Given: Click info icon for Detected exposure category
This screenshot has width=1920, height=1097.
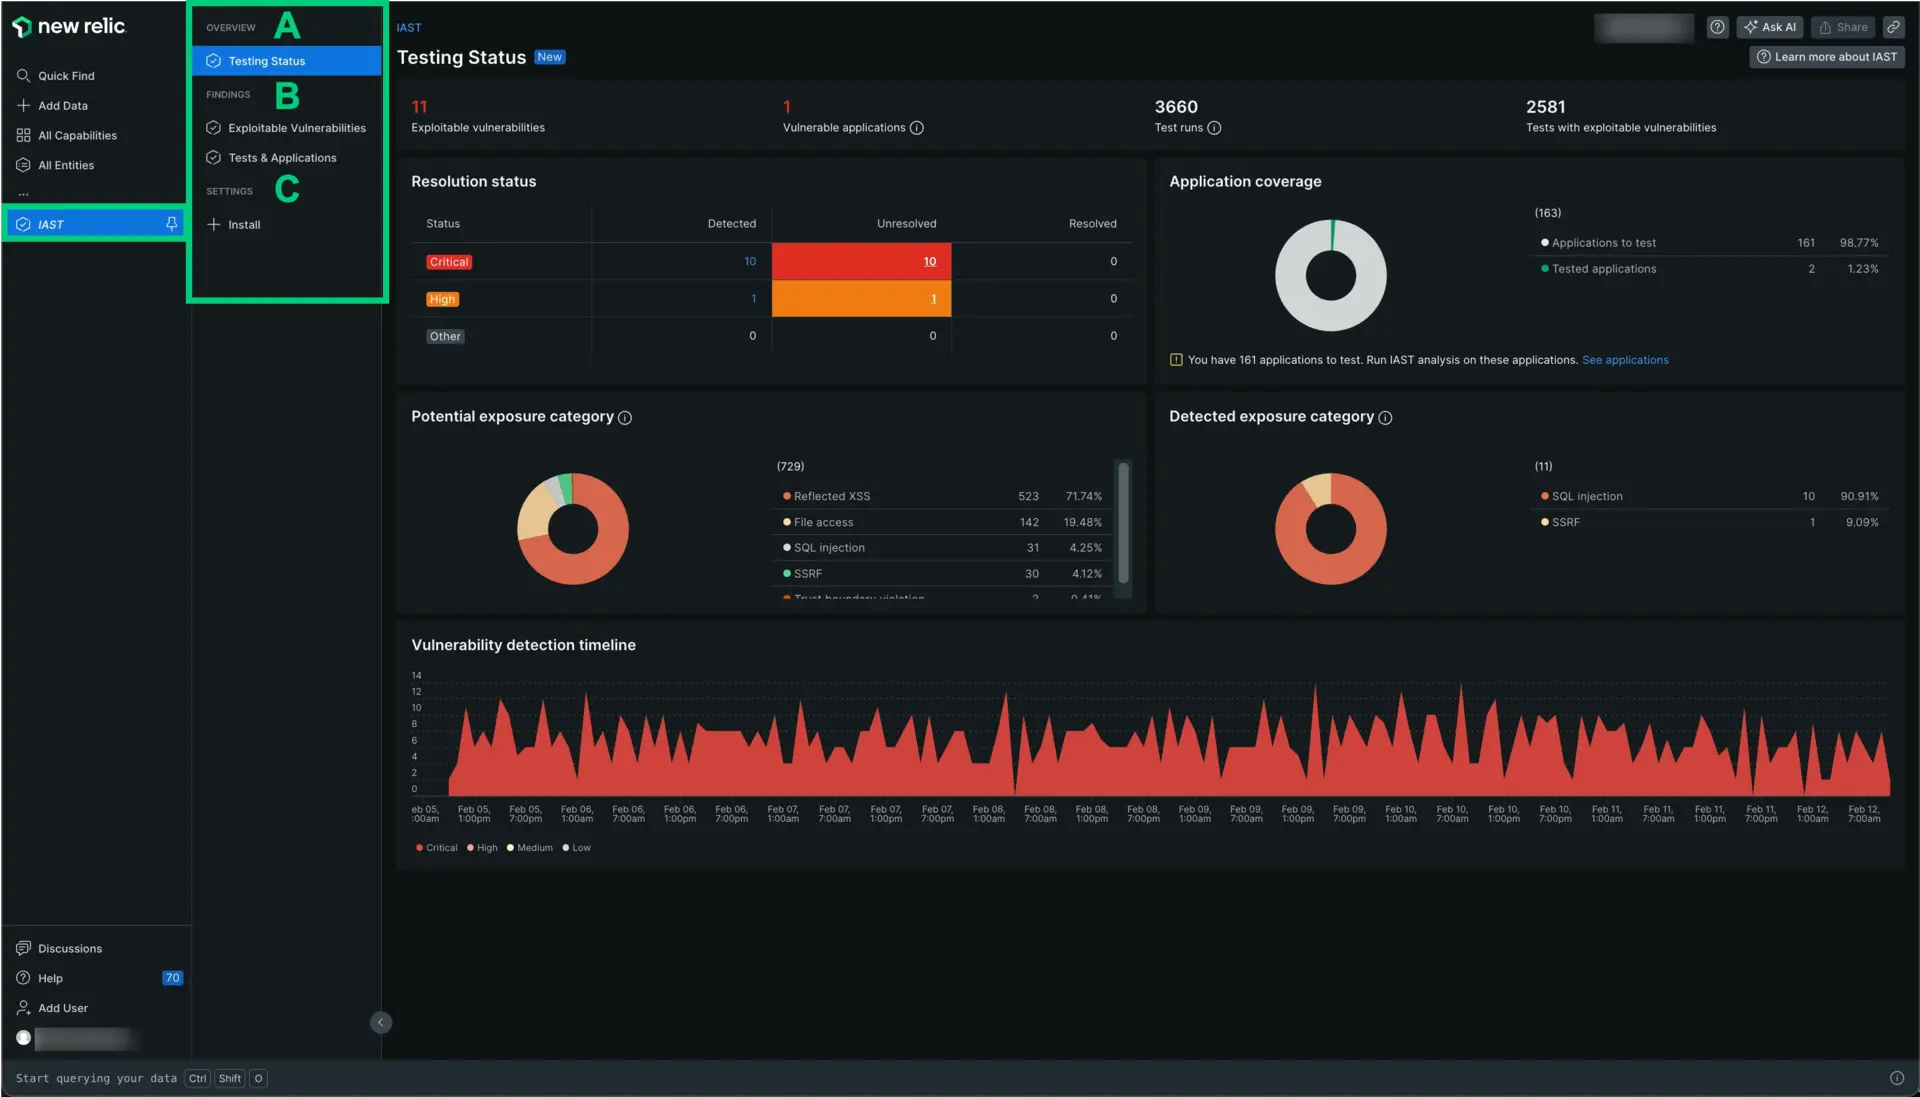Looking at the screenshot, I should pos(1385,418).
